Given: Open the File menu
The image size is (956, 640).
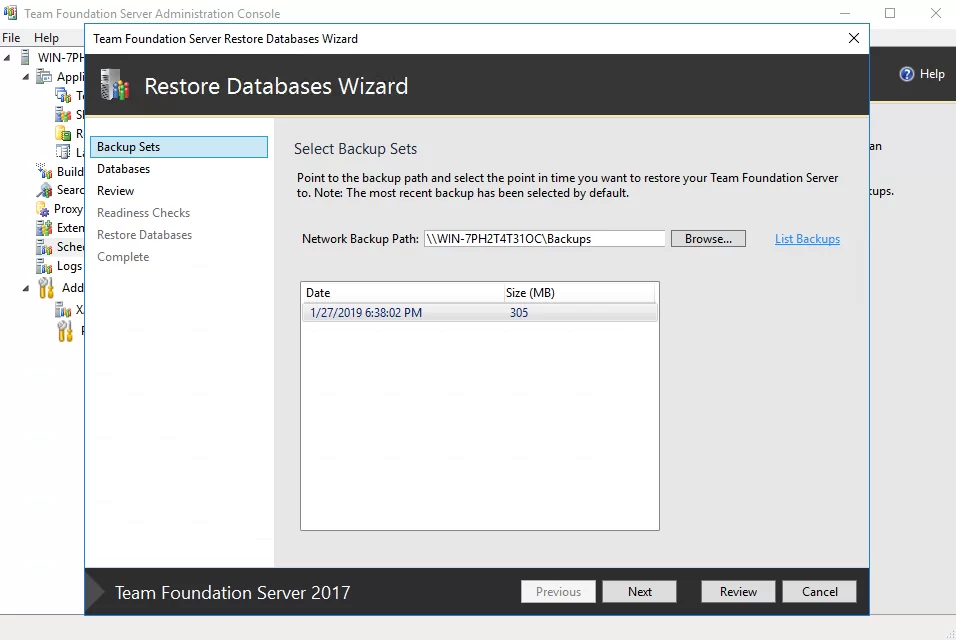Looking at the screenshot, I should (x=11, y=38).
